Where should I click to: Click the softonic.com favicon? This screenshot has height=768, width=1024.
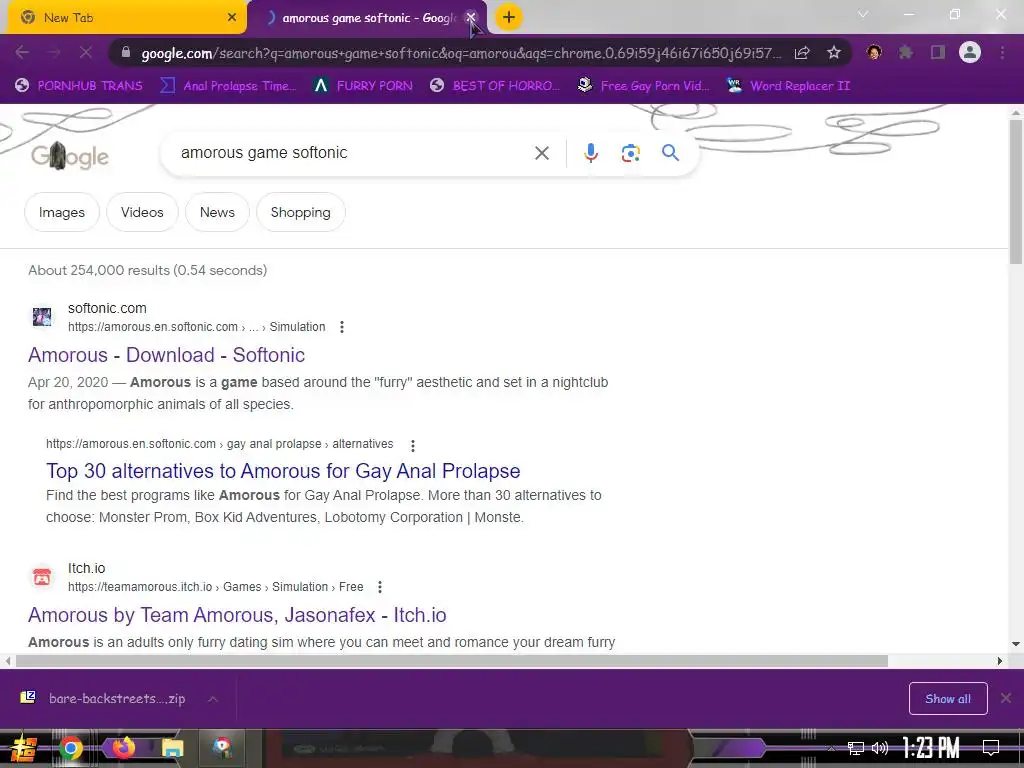[x=42, y=317]
